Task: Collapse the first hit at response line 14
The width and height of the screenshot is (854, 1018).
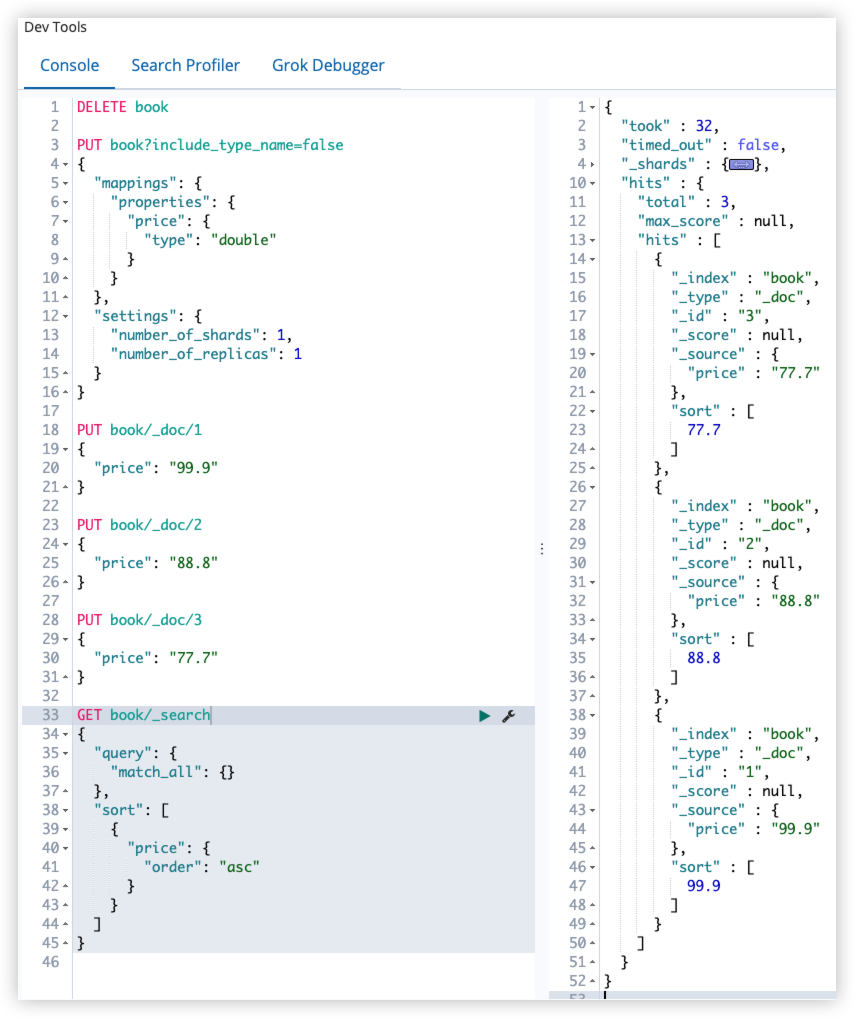Action: coord(592,259)
